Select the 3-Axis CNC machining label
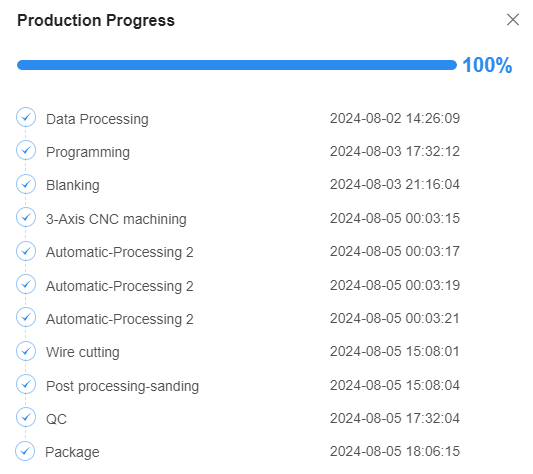533x474 pixels. click(x=116, y=219)
